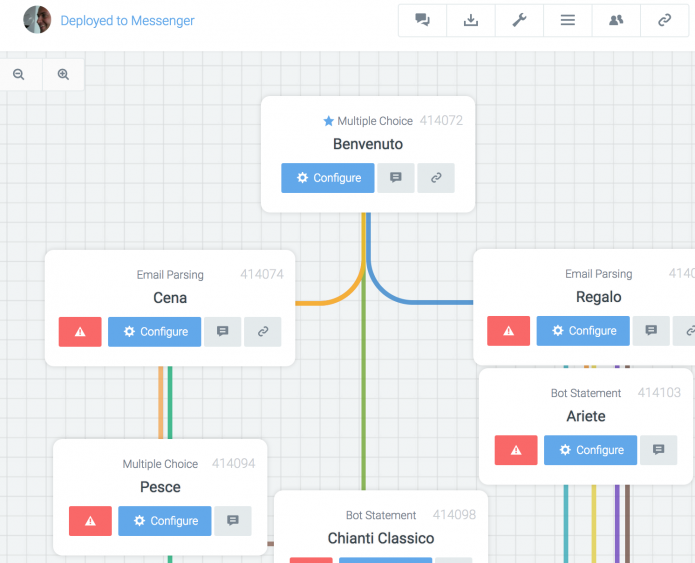Screen dimensions: 695x563
Task: Click block ID 414074
Action: point(262,274)
